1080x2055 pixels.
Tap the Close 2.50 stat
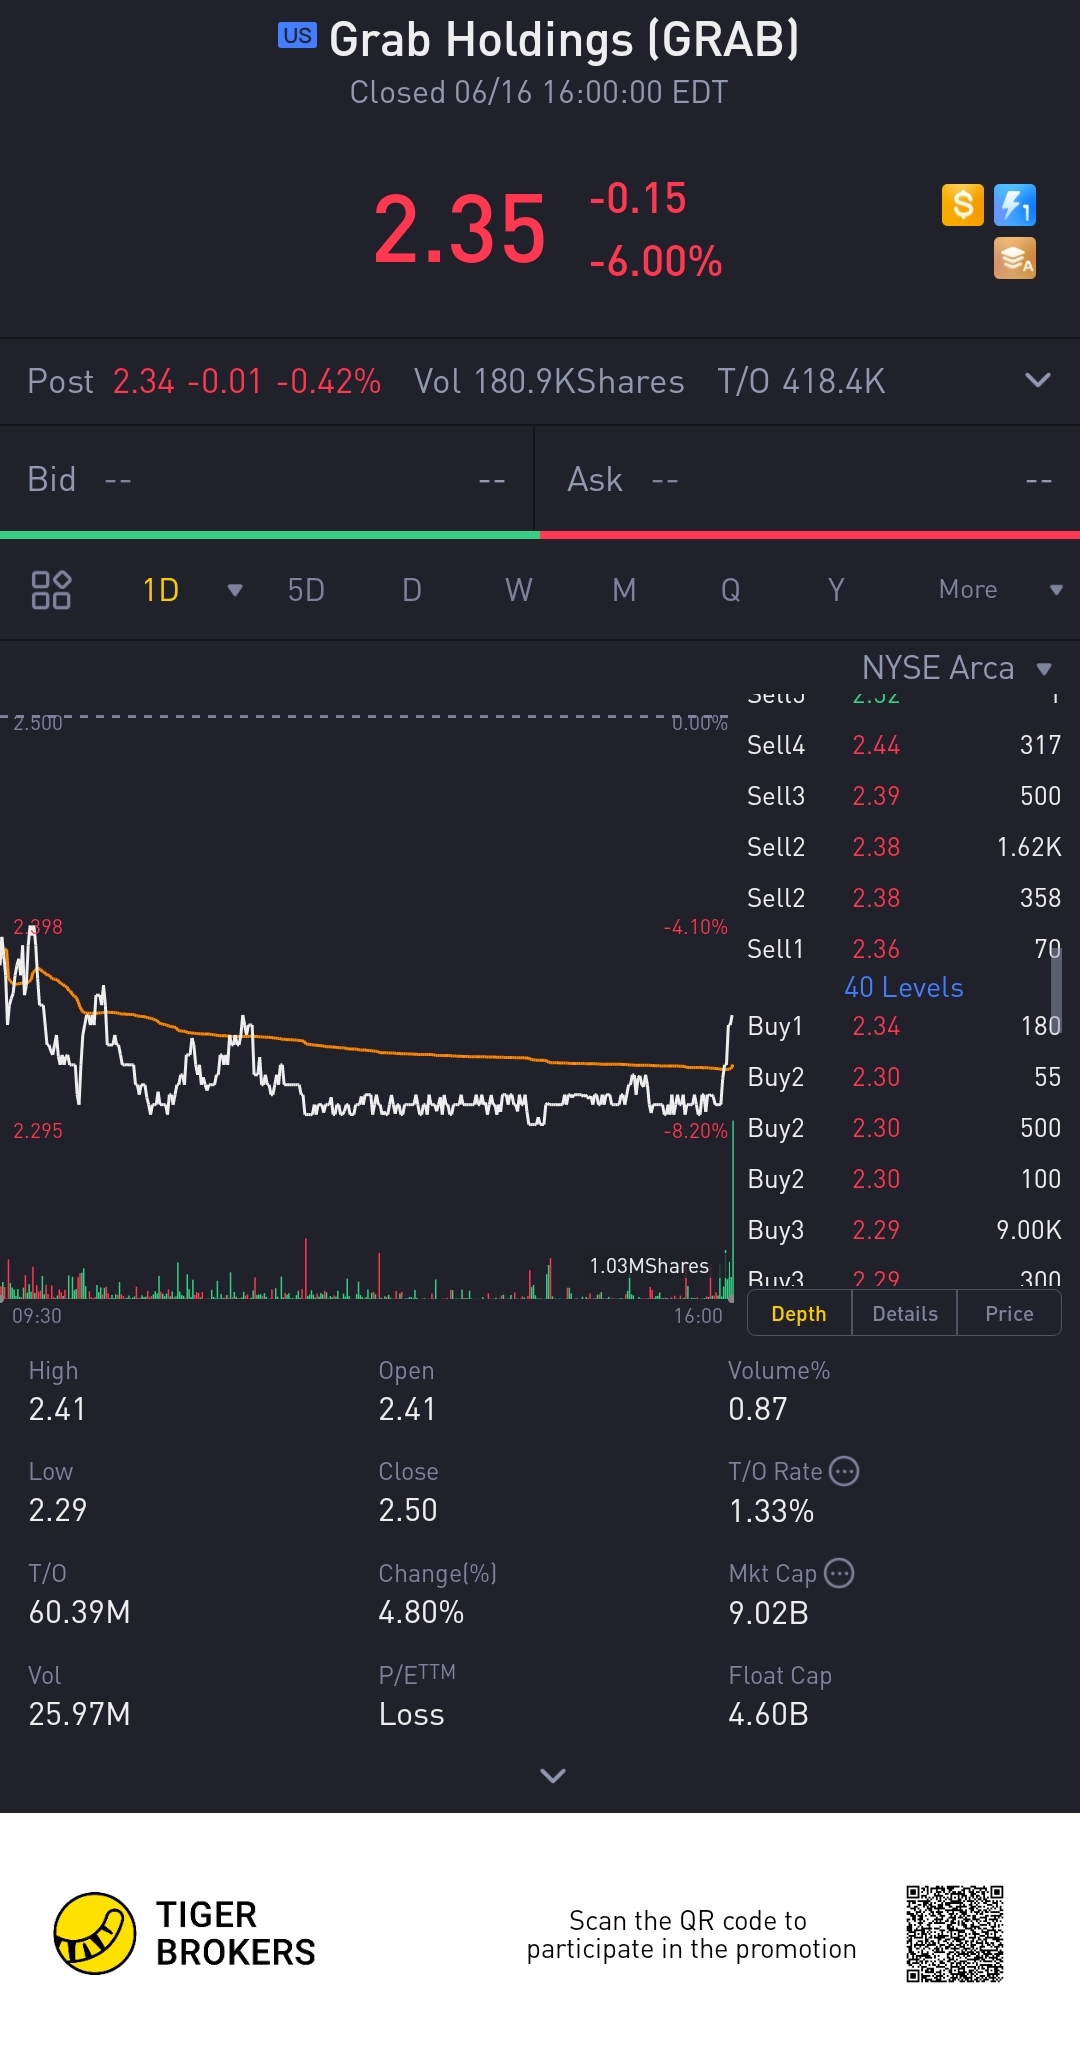tap(408, 1492)
